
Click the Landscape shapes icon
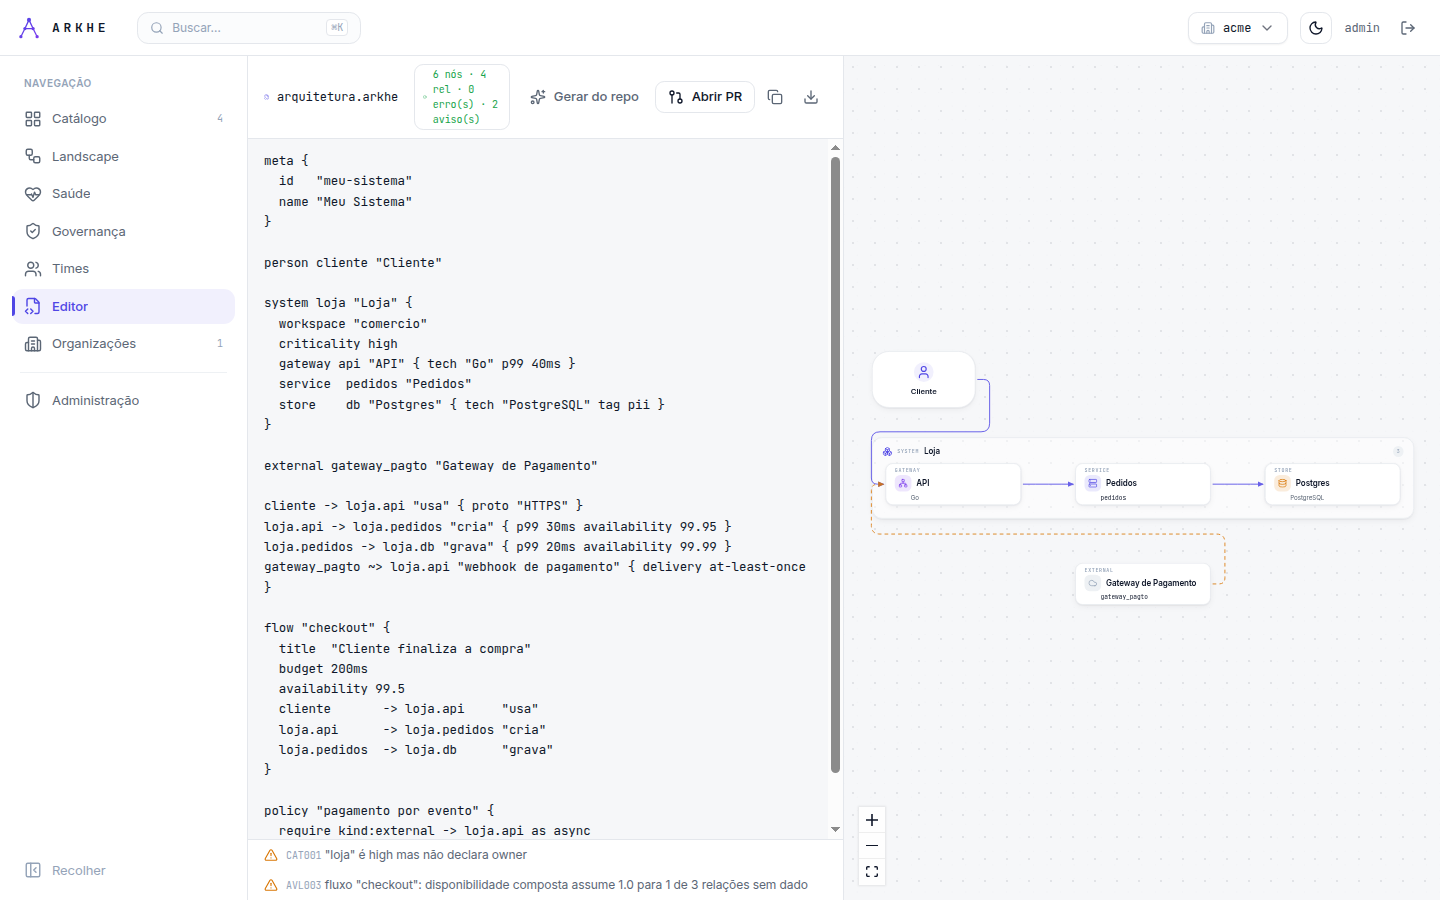(x=33, y=156)
